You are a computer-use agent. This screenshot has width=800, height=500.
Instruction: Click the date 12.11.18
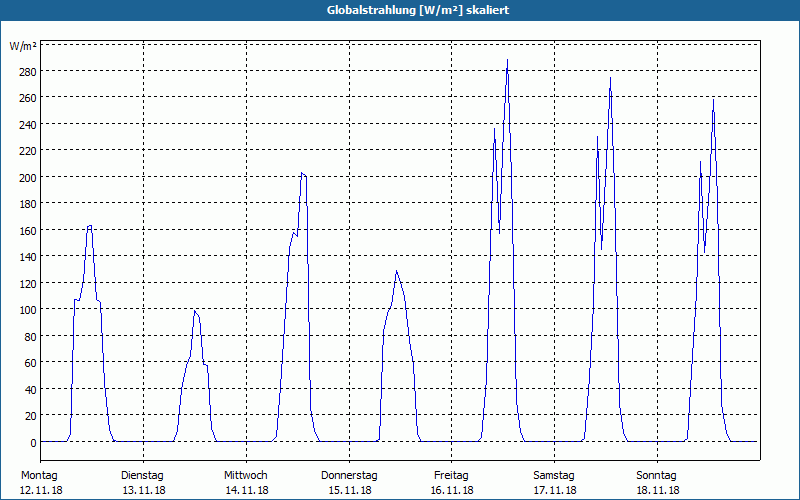pyautogui.click(x=41, y=490)
